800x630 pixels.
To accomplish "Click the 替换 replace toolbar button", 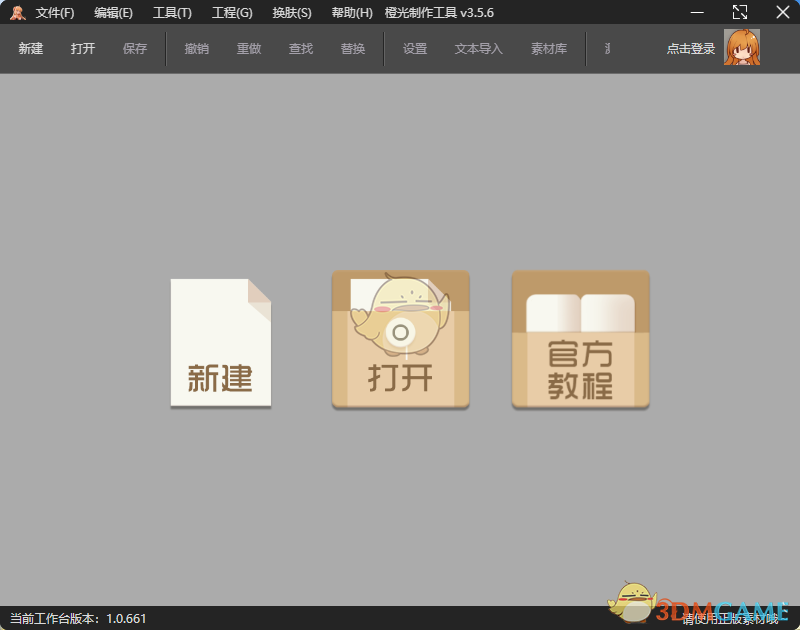I will click(x=353, y=48).
